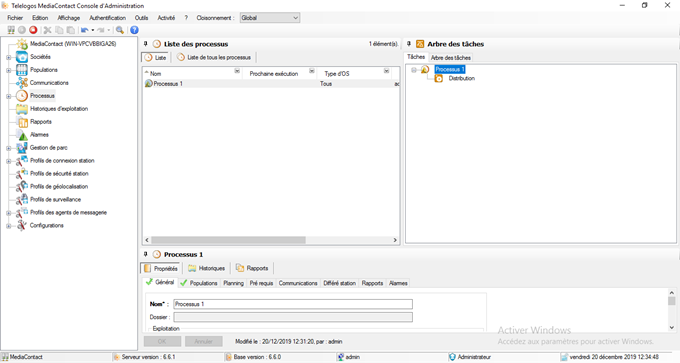Viewport: 680px width, 363px height.
Task: Open the Authentification menu
Action: pos(108,18)
